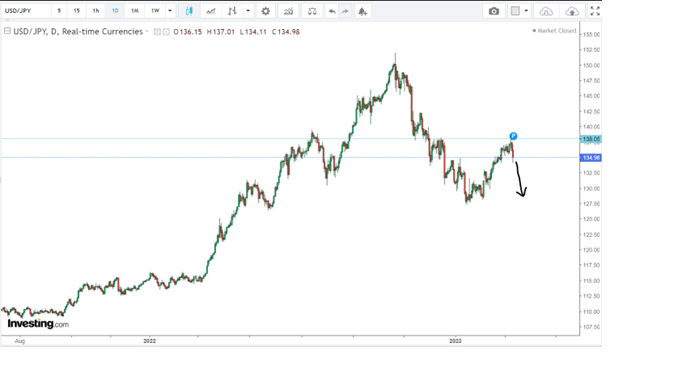The image size is (690, 373).
Task: Select the candlestick chart style icon
Action: point(189,11)
